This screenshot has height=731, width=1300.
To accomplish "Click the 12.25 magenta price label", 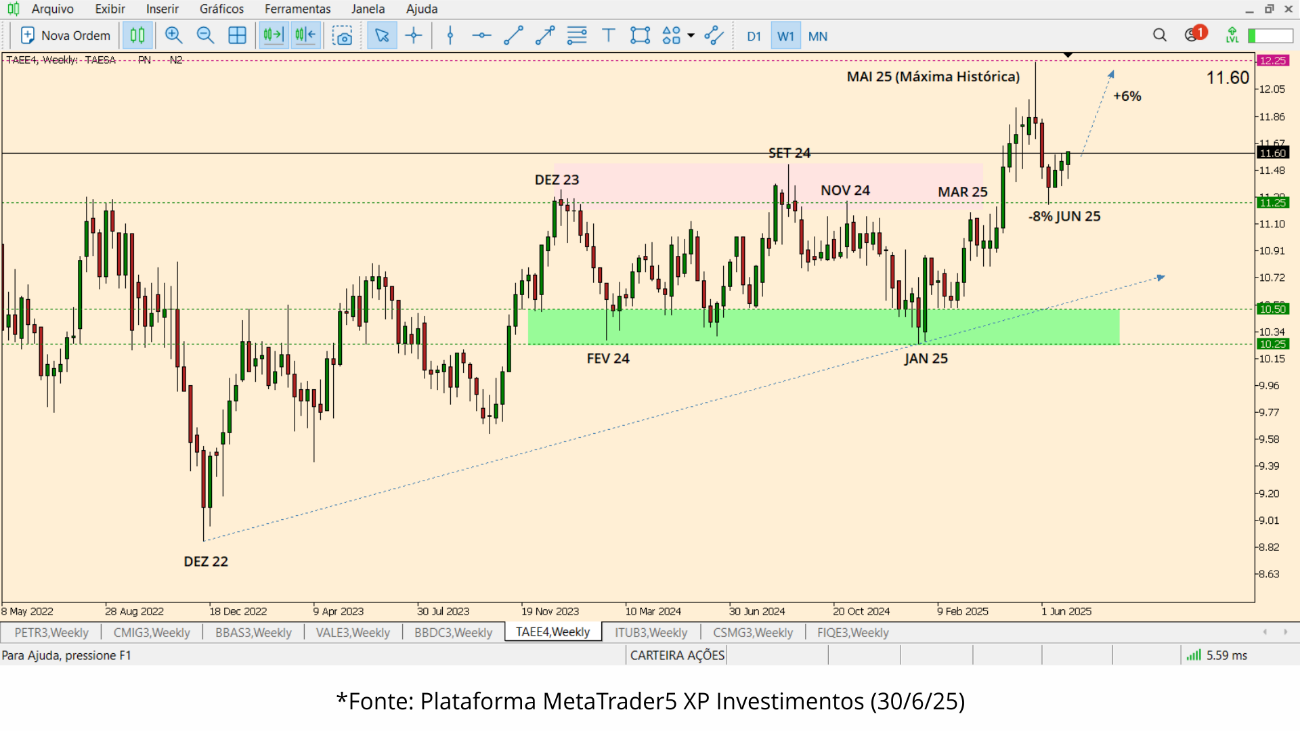I will point(1272,61).
